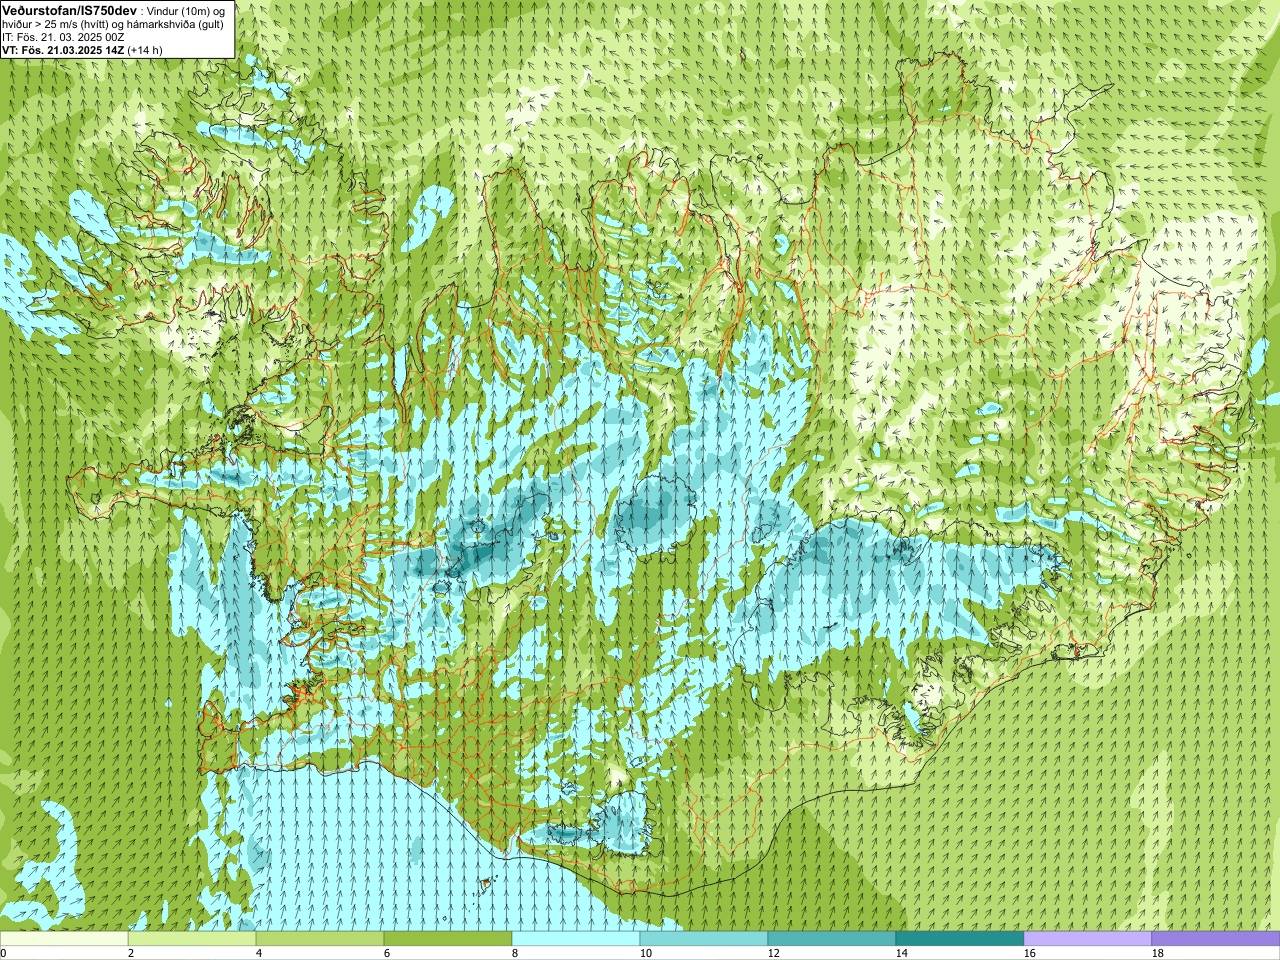Click the light green 2–4 m/s legend swatch
Screen dimensions: 1280x960
click(x=192, y=939)
